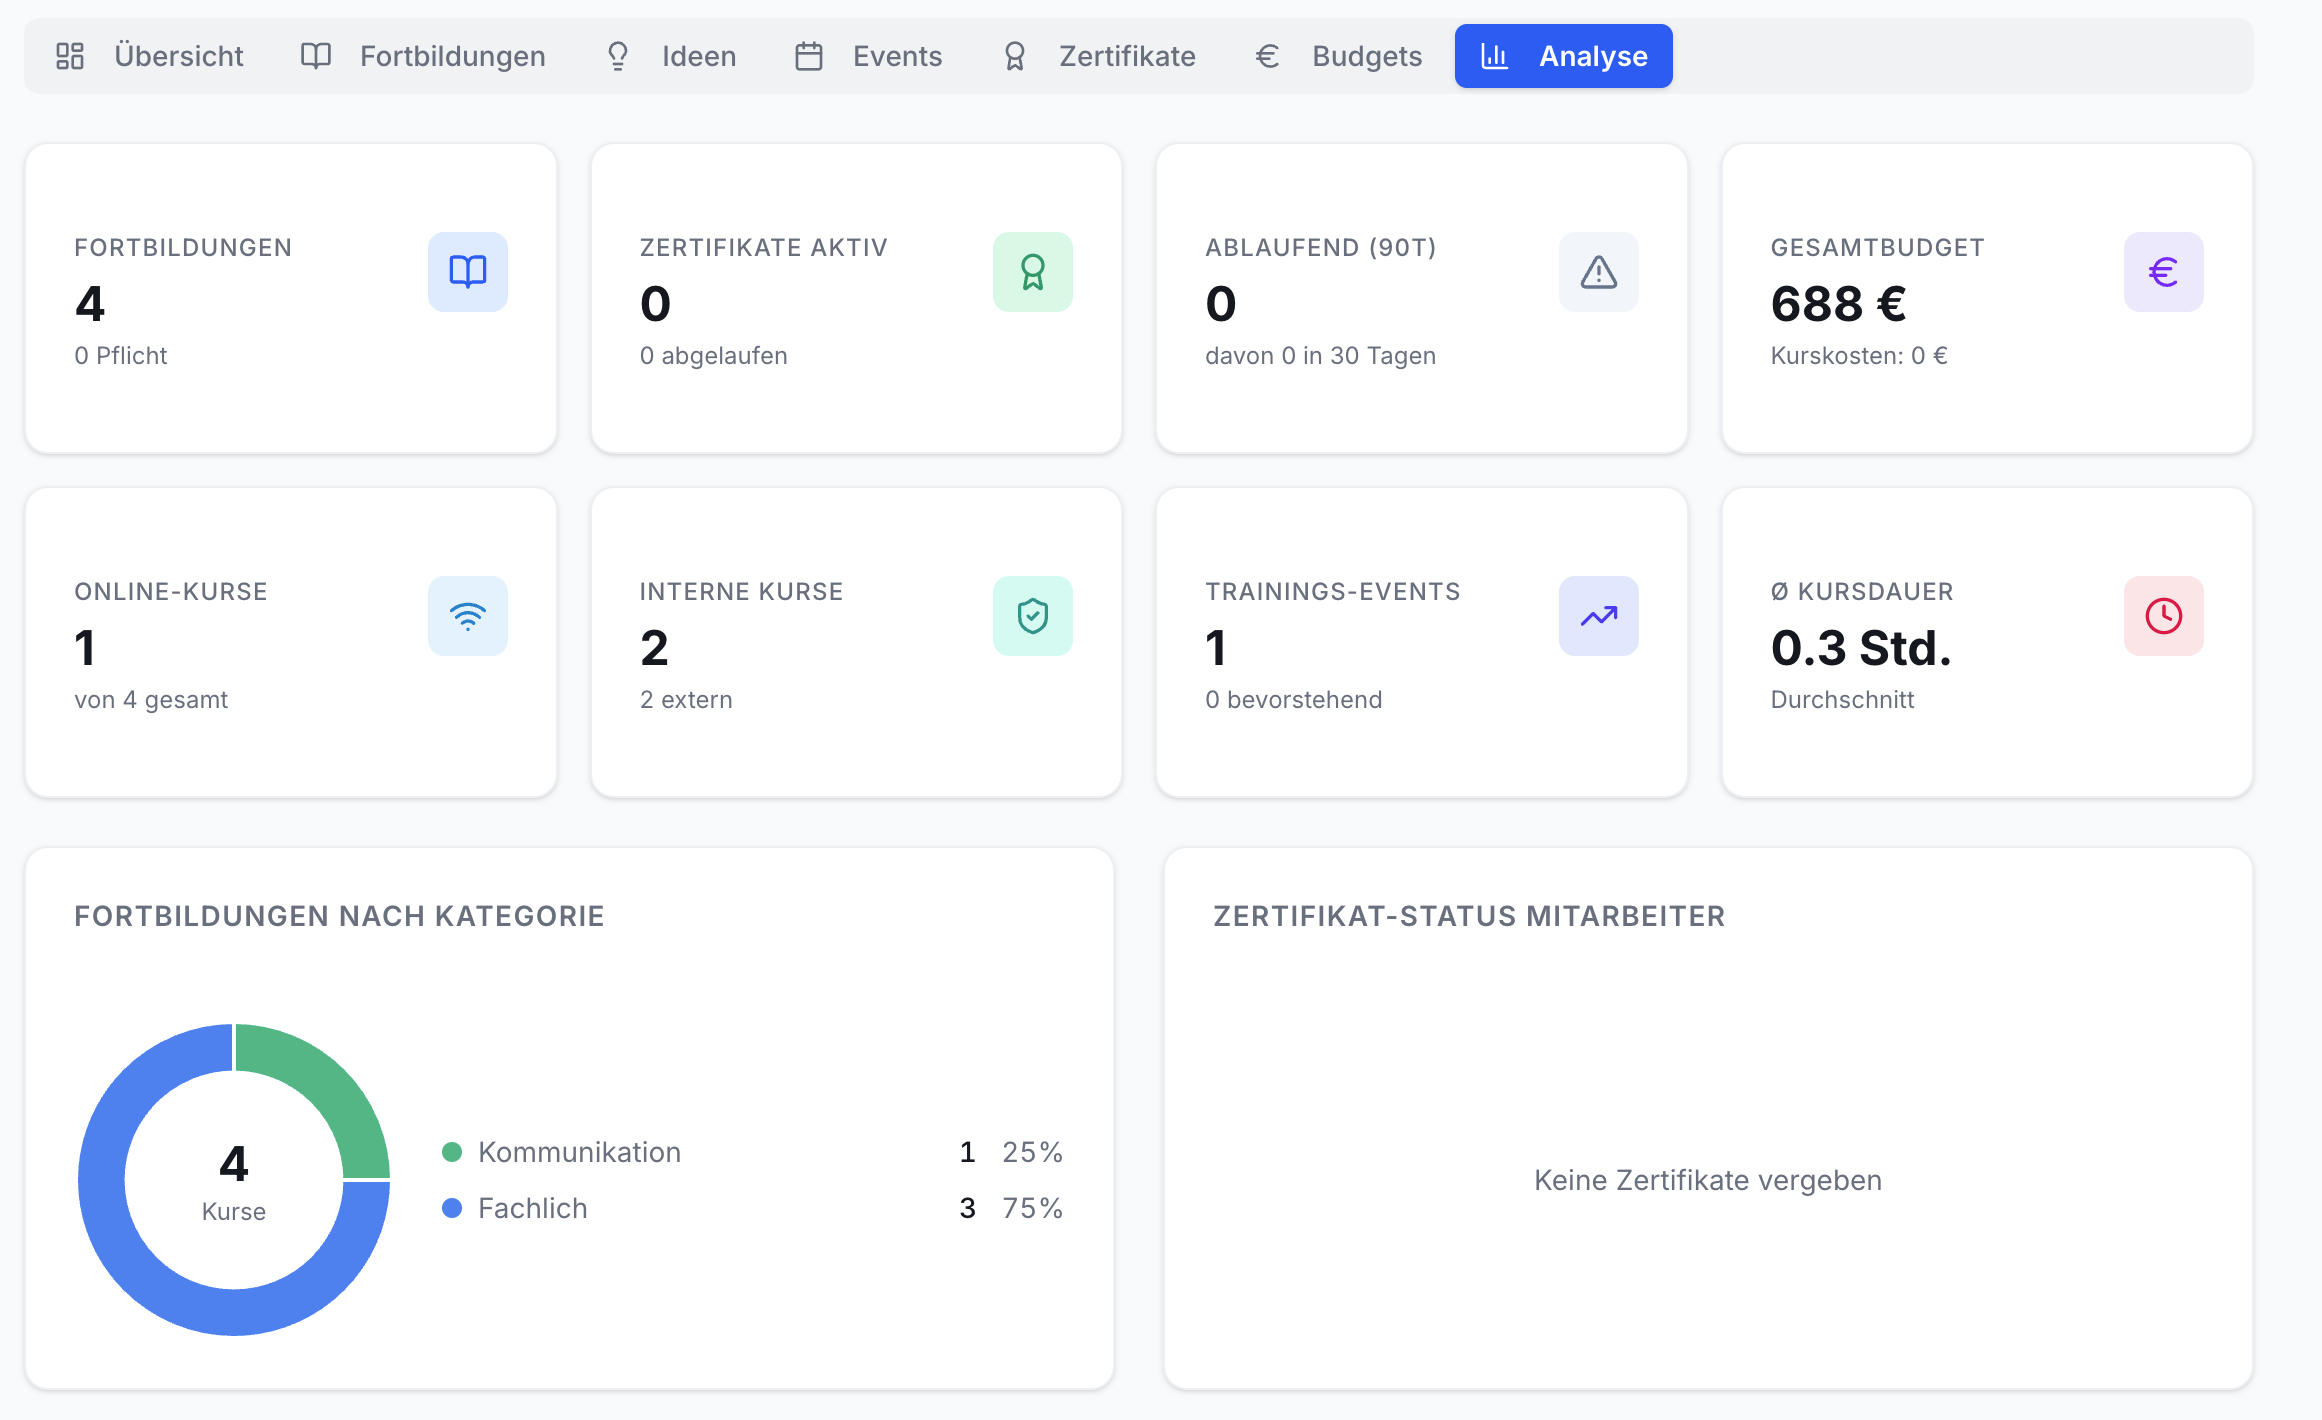Click the ribbon icon beside Zertifikate tab
The image size is (2322, 1420).
[1015, 56]
